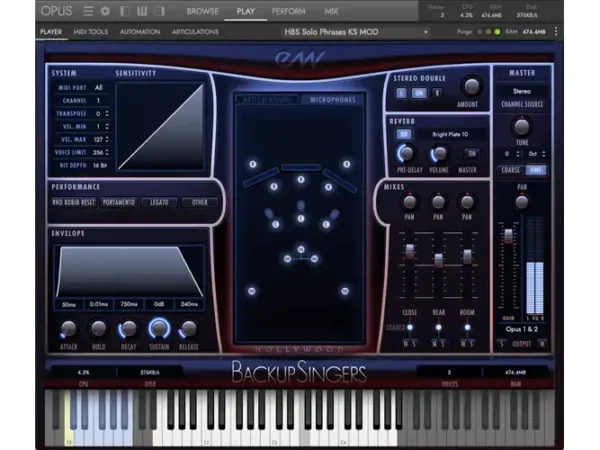Show the Microphones tab in center panel
600x450 pixels.
coord(333,99)
